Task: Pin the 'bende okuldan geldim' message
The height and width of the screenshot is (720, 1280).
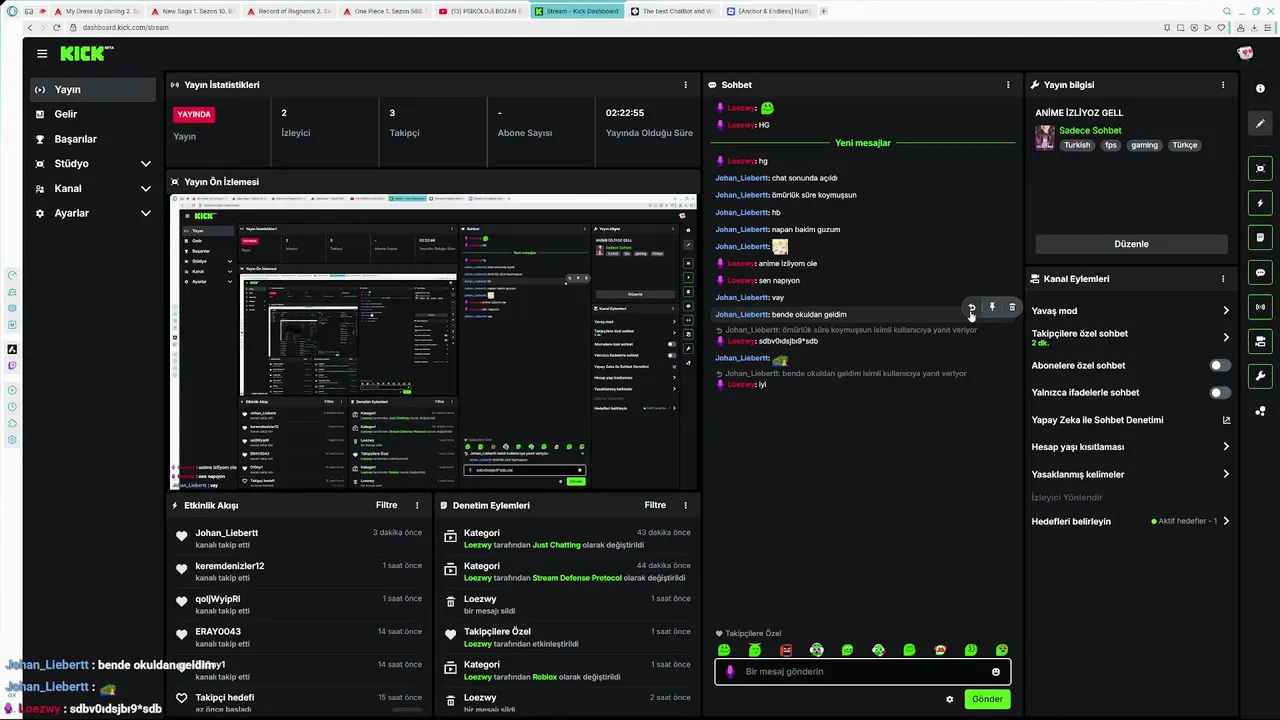Action: point(992,308)
